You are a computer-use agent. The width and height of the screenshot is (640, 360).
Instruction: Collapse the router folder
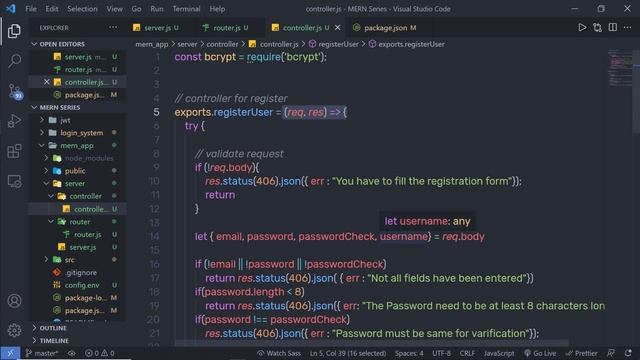click(76, 222)
